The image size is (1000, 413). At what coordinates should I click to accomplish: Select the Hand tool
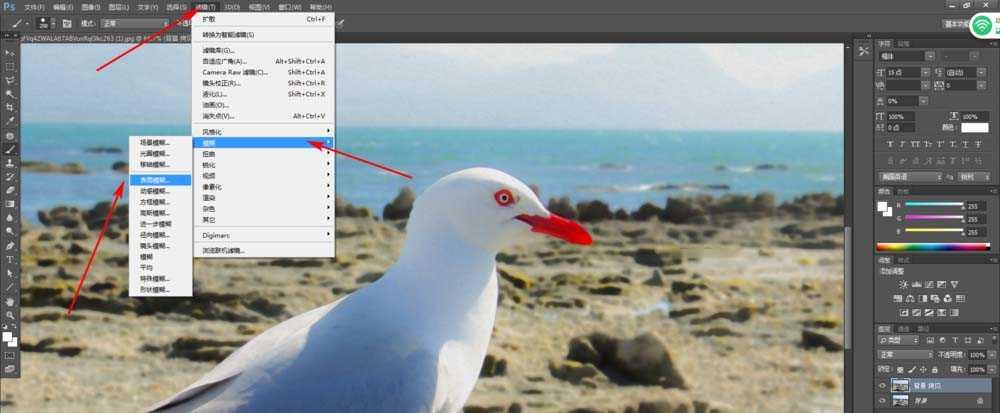click(x=10, y=301)
